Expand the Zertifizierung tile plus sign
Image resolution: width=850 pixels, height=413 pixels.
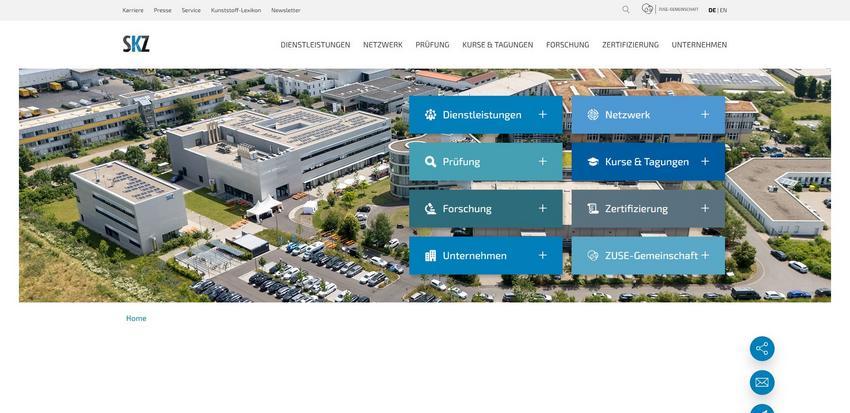(705, 208)
